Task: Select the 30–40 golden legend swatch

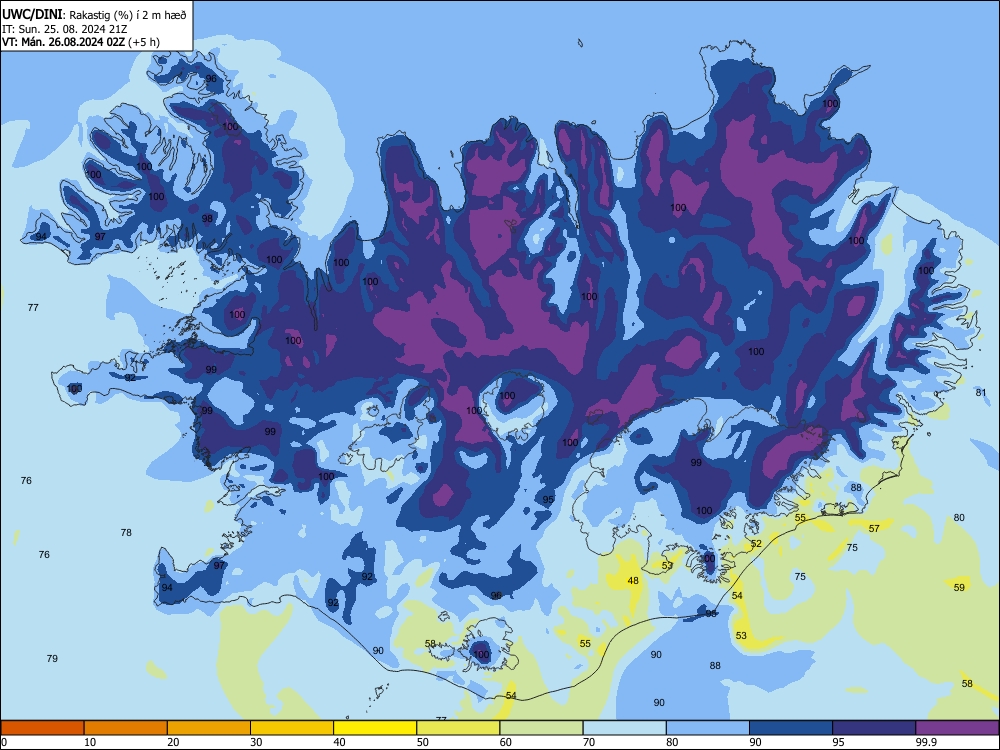Action: click(x=292, y=728)
